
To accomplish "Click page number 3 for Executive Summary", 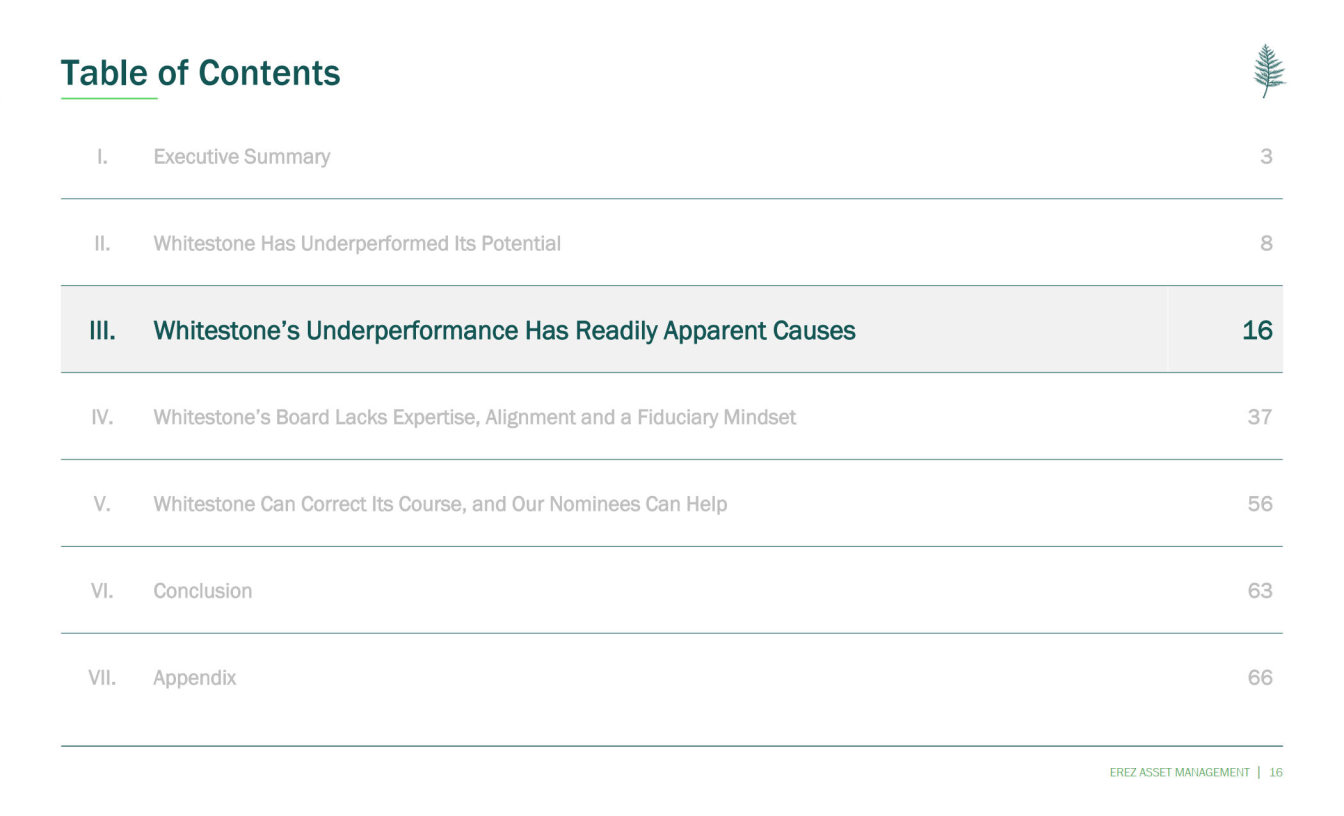I will coord(1265,157).
